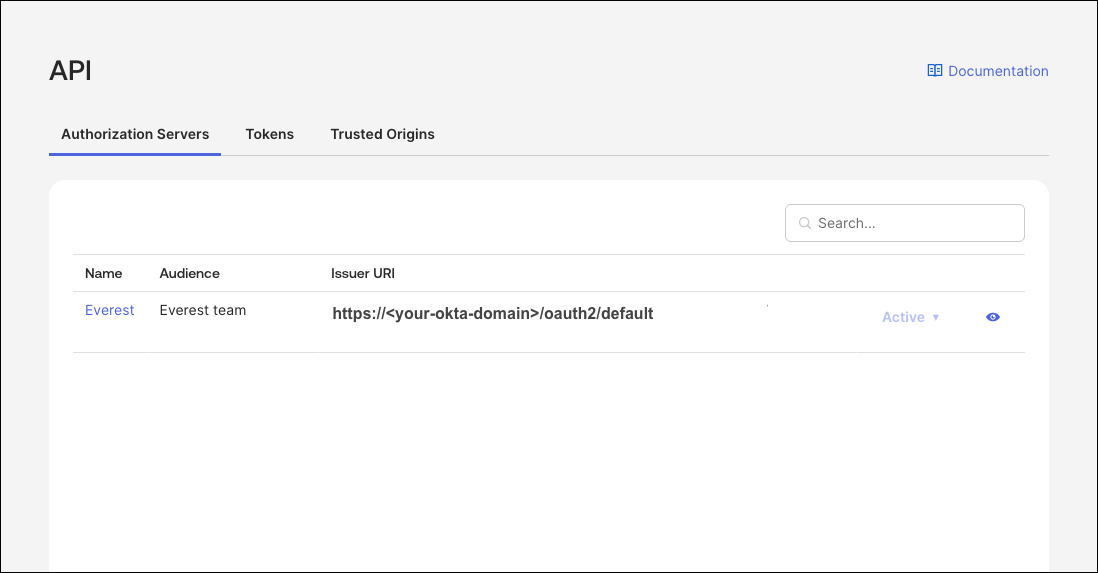Click the small arrow beside Active
Screen dimensions: 1098x573
tap(936, 317)
